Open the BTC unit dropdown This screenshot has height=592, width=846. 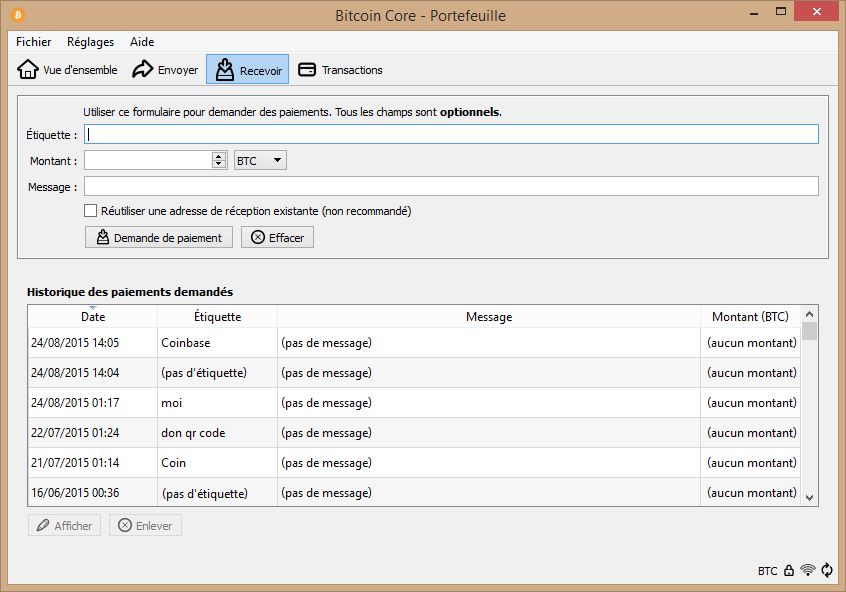pyautogui.click(x=260, y=160)
